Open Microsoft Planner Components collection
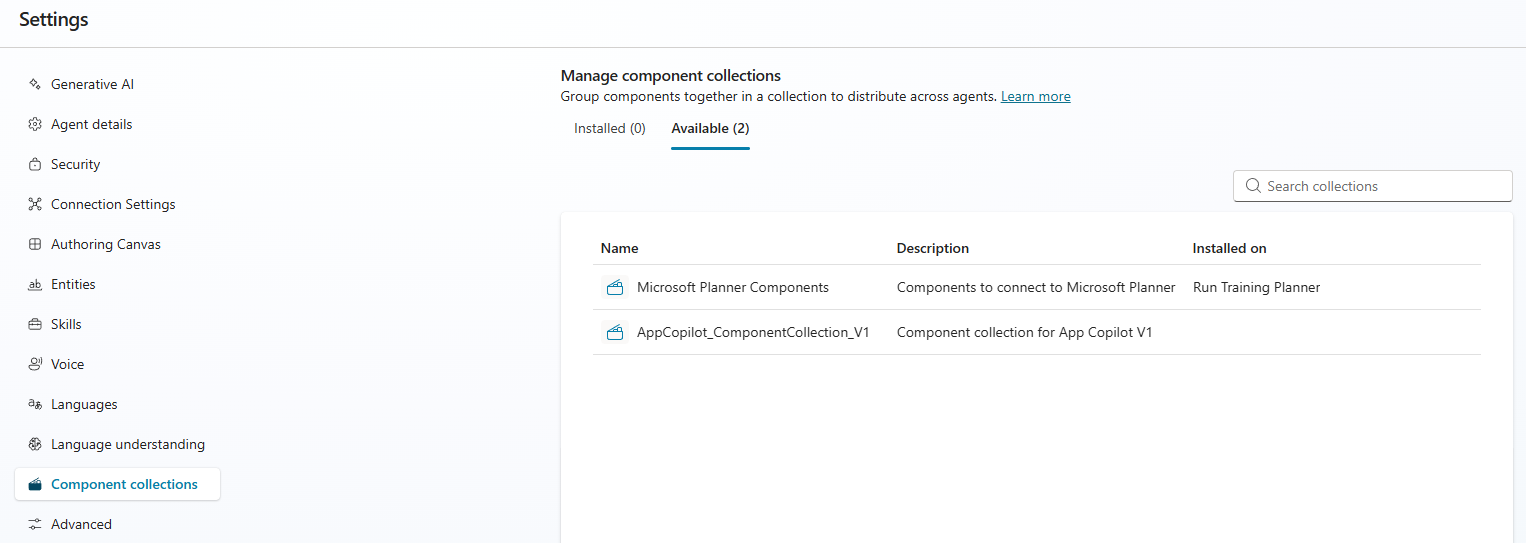 click(732, 288)
